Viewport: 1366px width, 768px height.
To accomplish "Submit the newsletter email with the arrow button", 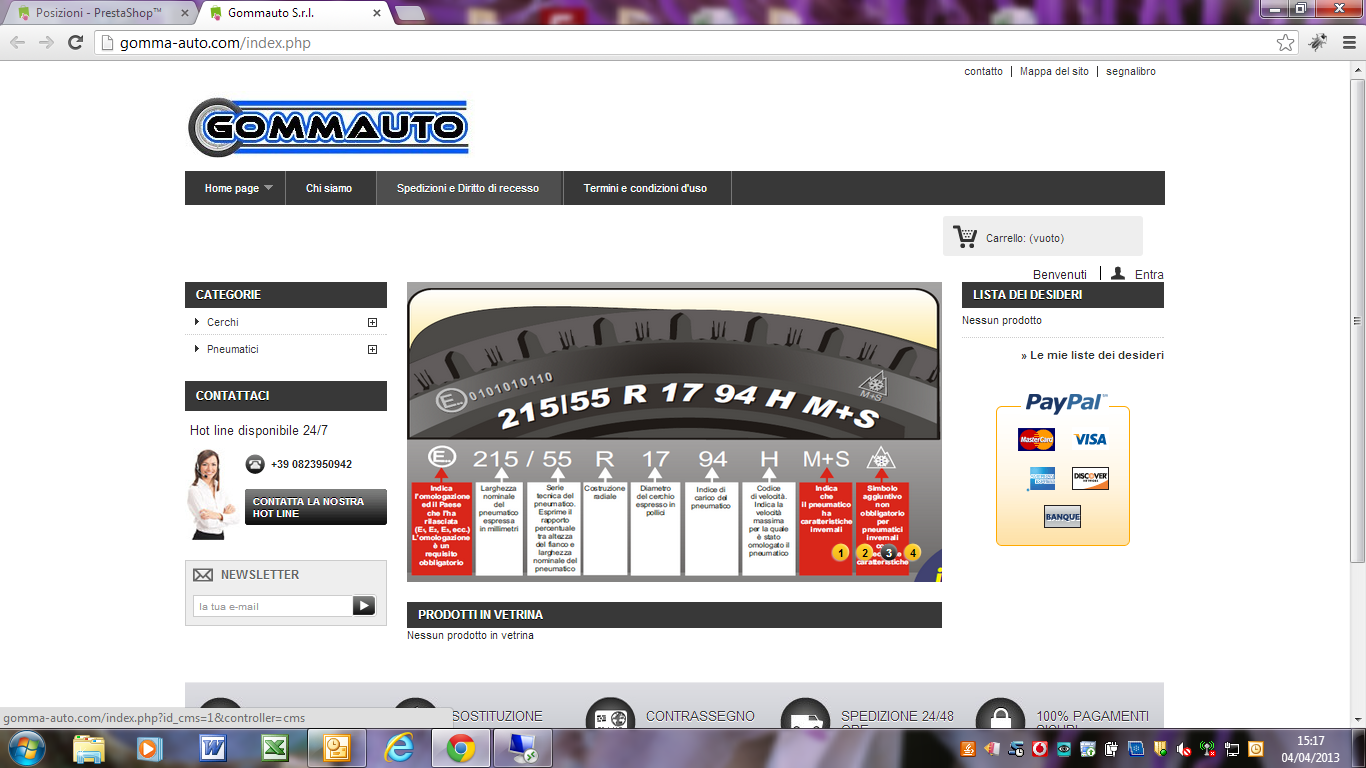I will (x=364, y=606).
